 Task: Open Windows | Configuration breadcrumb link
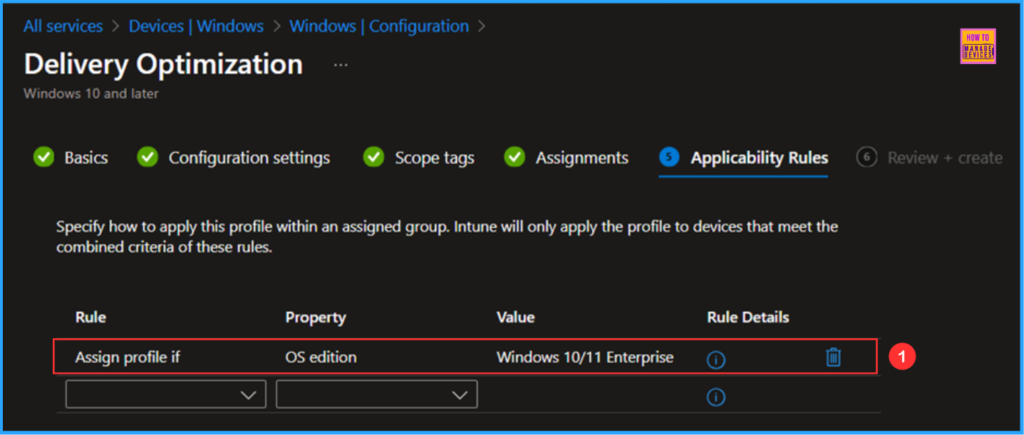(x=379, y=26)
